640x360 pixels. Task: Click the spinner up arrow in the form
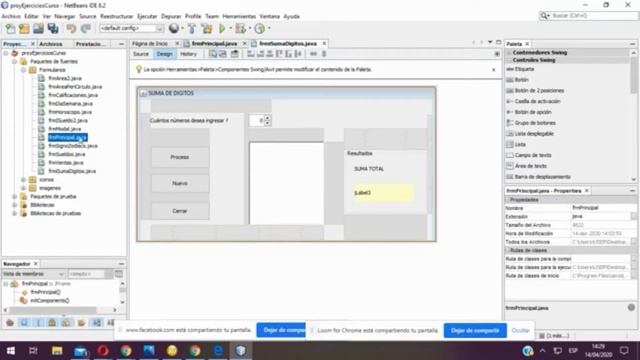click(x=267, y=118)
